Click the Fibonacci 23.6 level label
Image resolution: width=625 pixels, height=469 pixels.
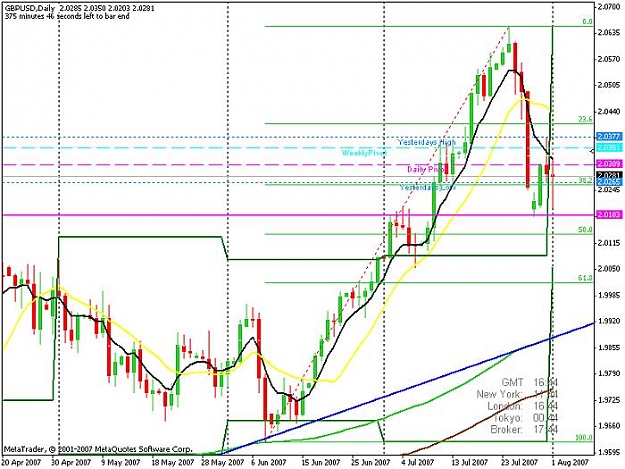coord(586,119)
